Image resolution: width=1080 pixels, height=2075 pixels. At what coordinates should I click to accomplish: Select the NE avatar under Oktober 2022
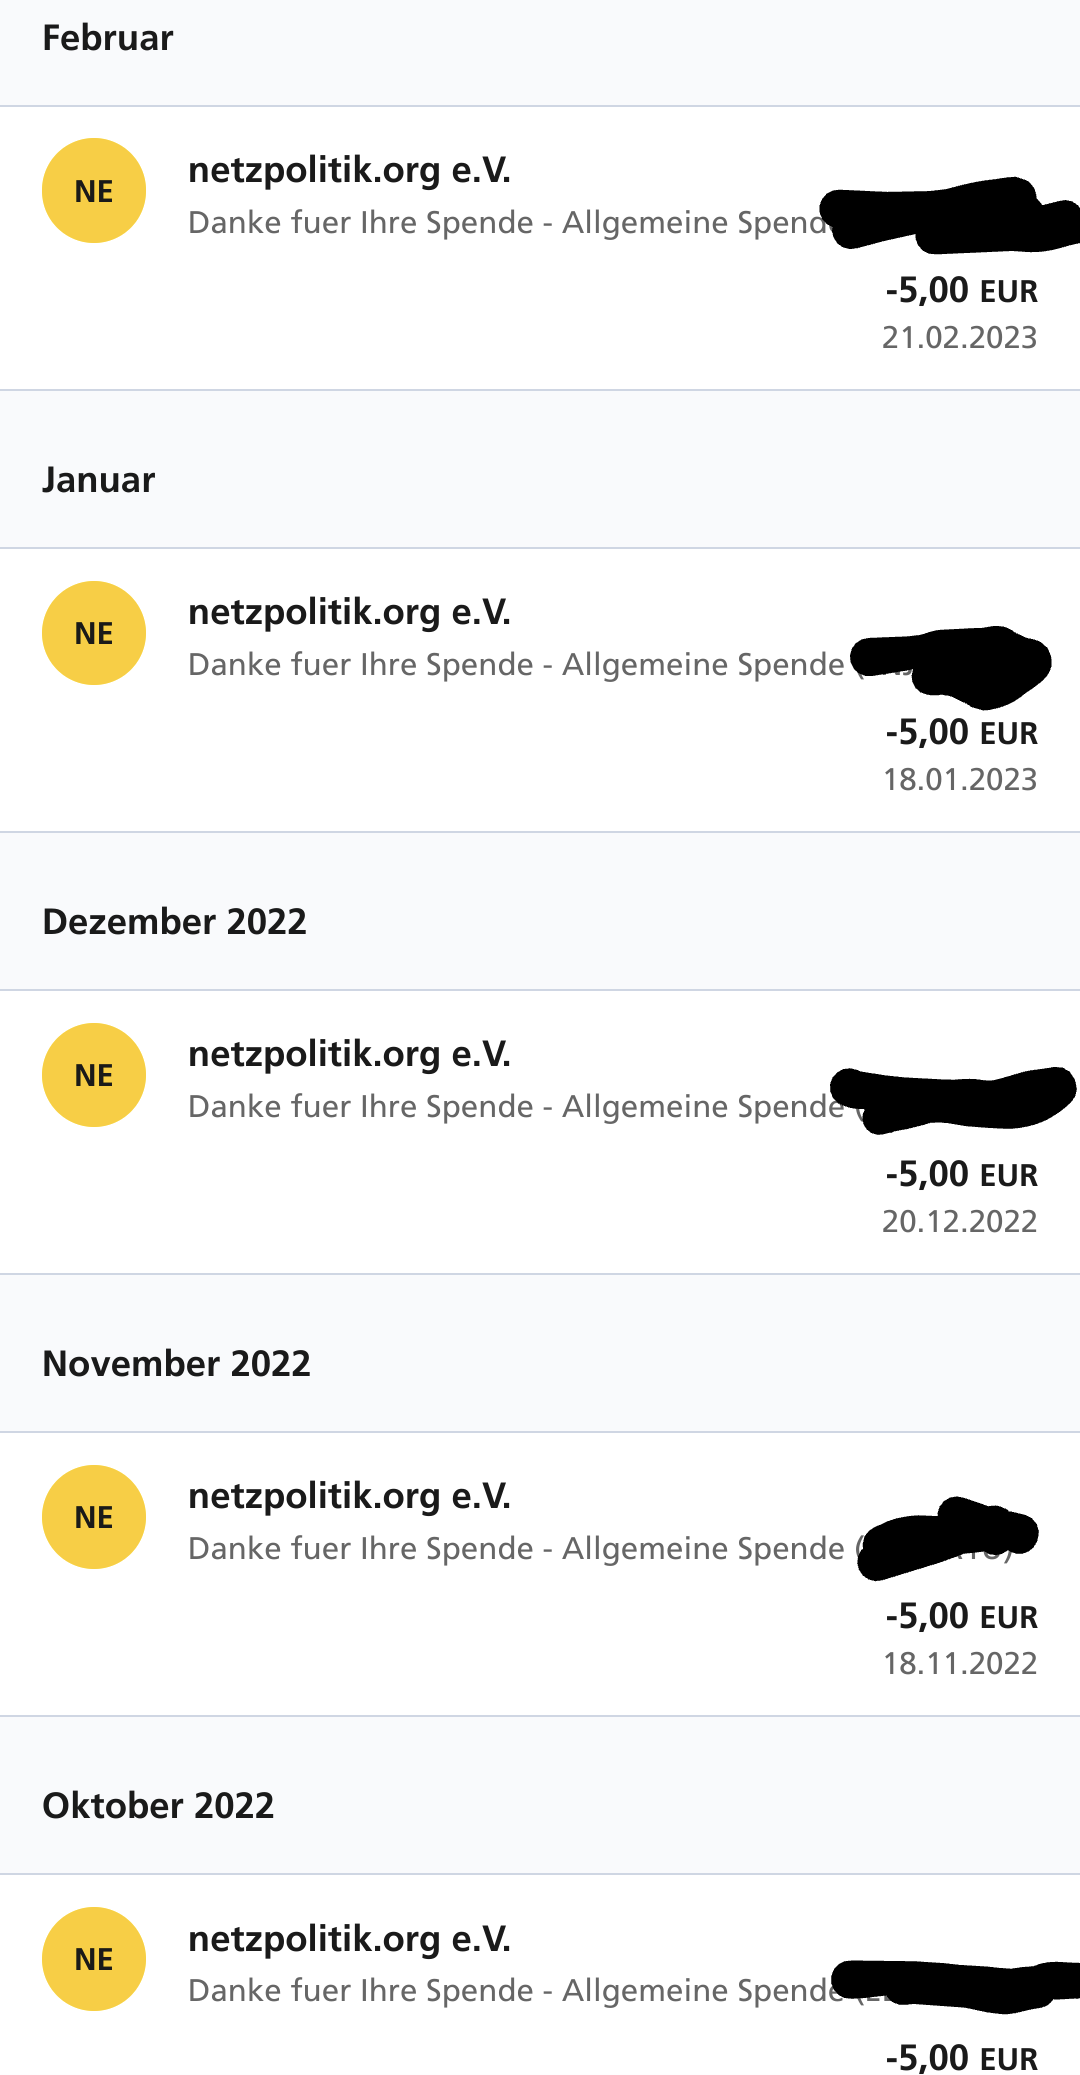pyautogui.click(x=94, y=1959)
